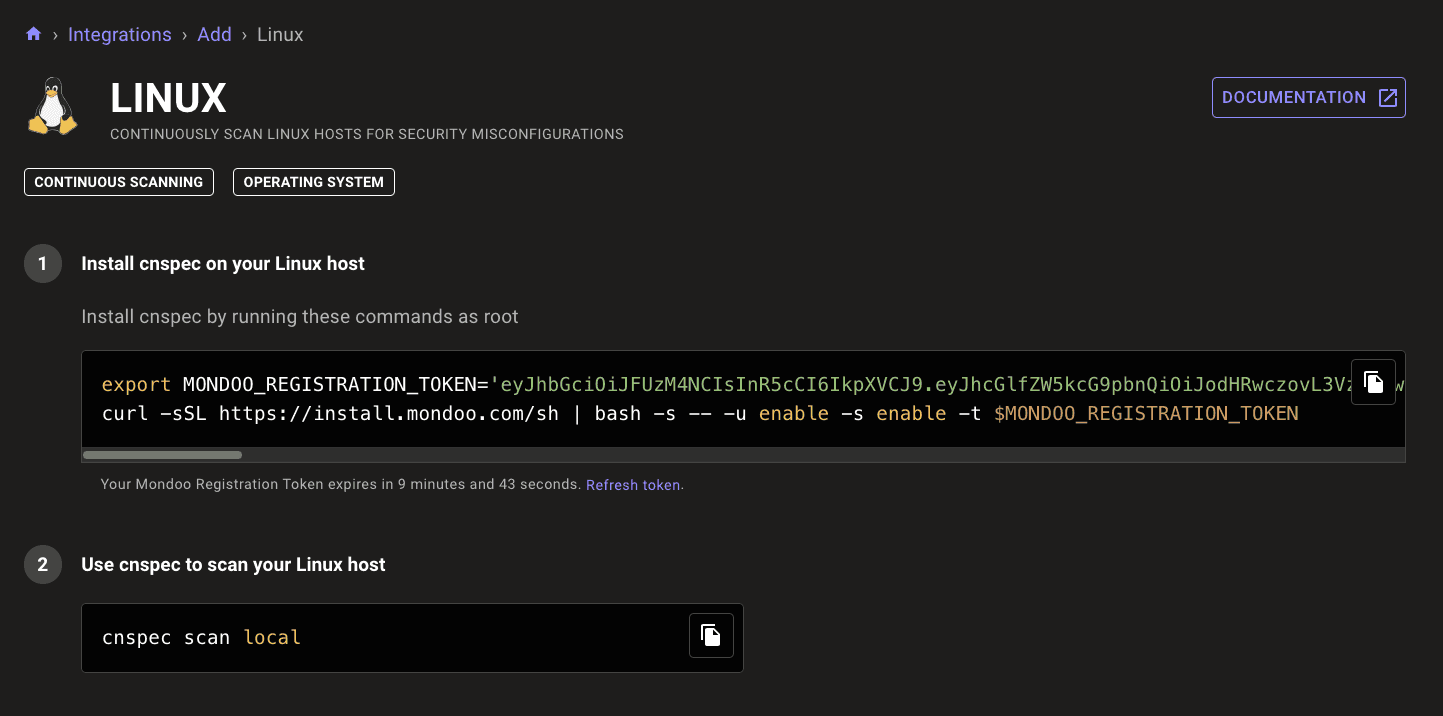
Task: Click the step 2 numbered circle
Action: click(42, 564)
